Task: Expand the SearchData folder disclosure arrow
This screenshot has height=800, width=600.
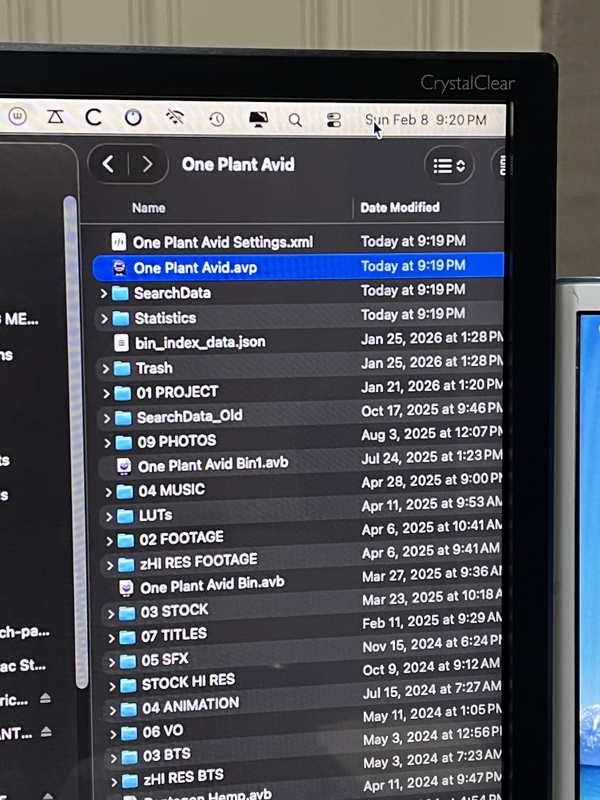Action: 103,293
